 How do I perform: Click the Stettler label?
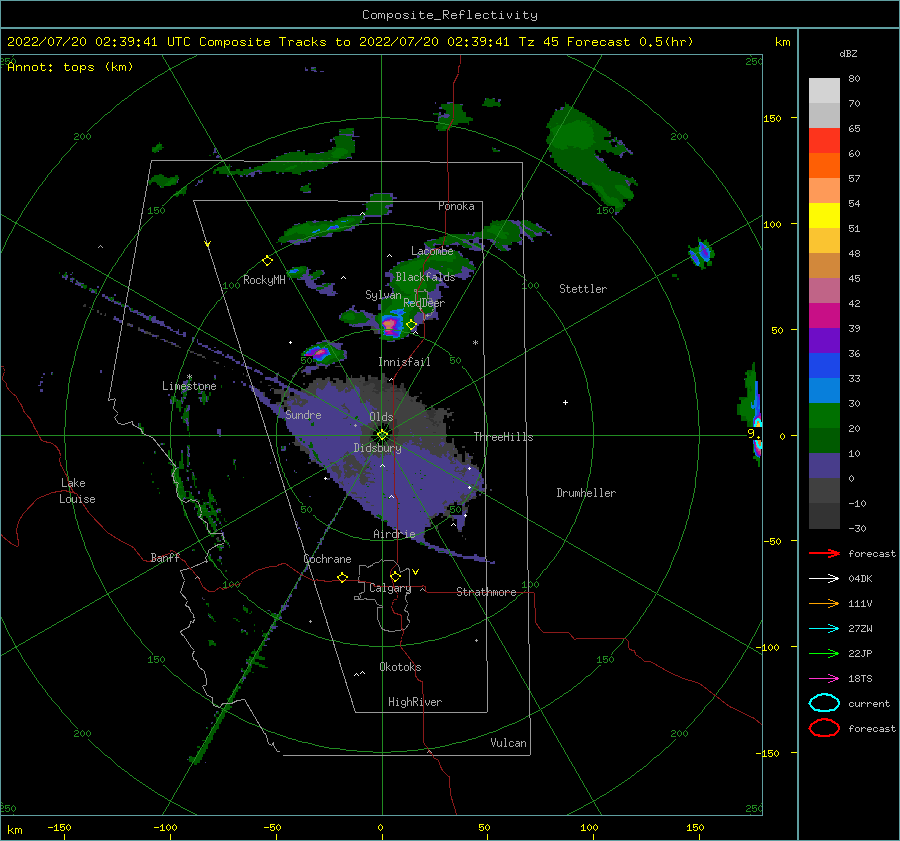[583, 289]
